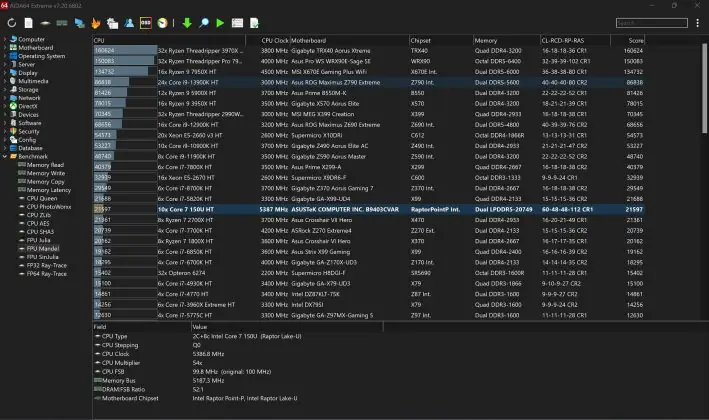Click the gear-and-window preferences toolbar icon
This screenshot has height=420, width=709.
[112, 23]
